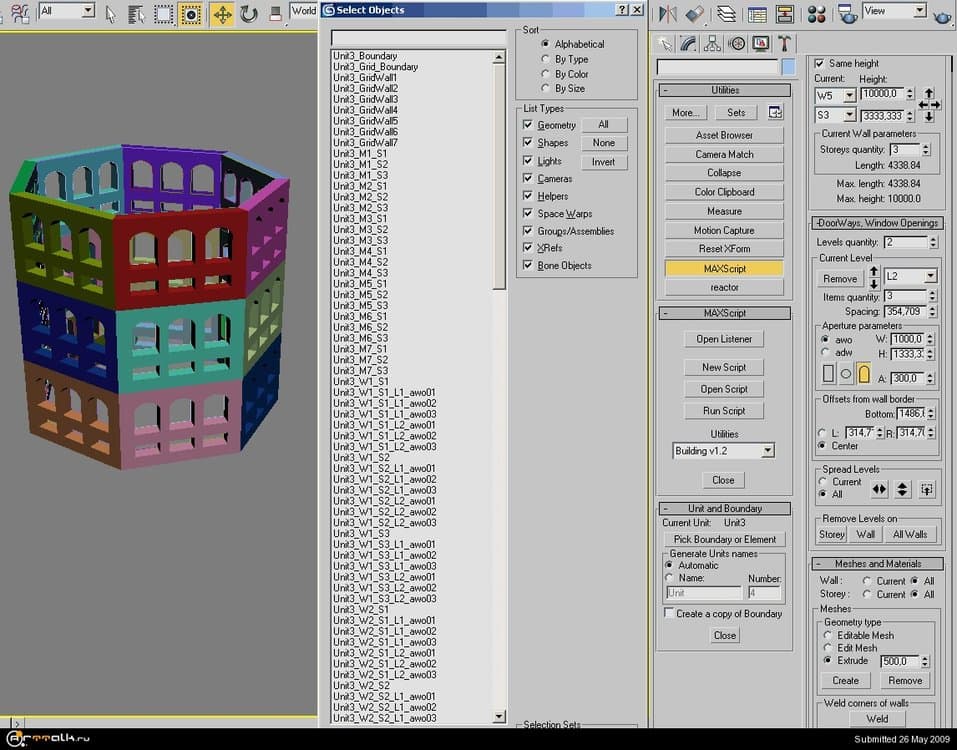957x750 pixels.
Task: Increase Levels quantity with spinner arrow
Action: (x=934, y=239)
